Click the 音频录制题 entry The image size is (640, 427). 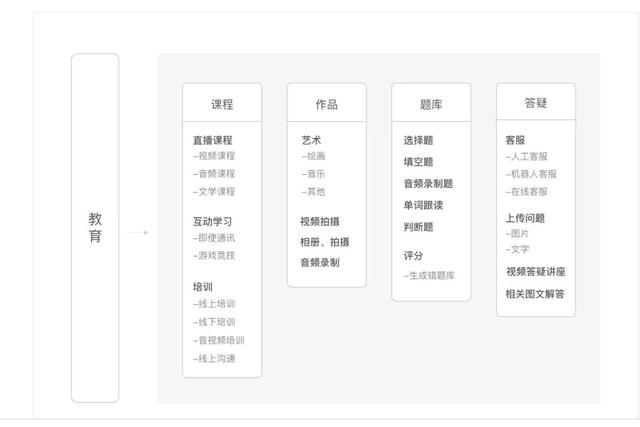click(429, 184)
